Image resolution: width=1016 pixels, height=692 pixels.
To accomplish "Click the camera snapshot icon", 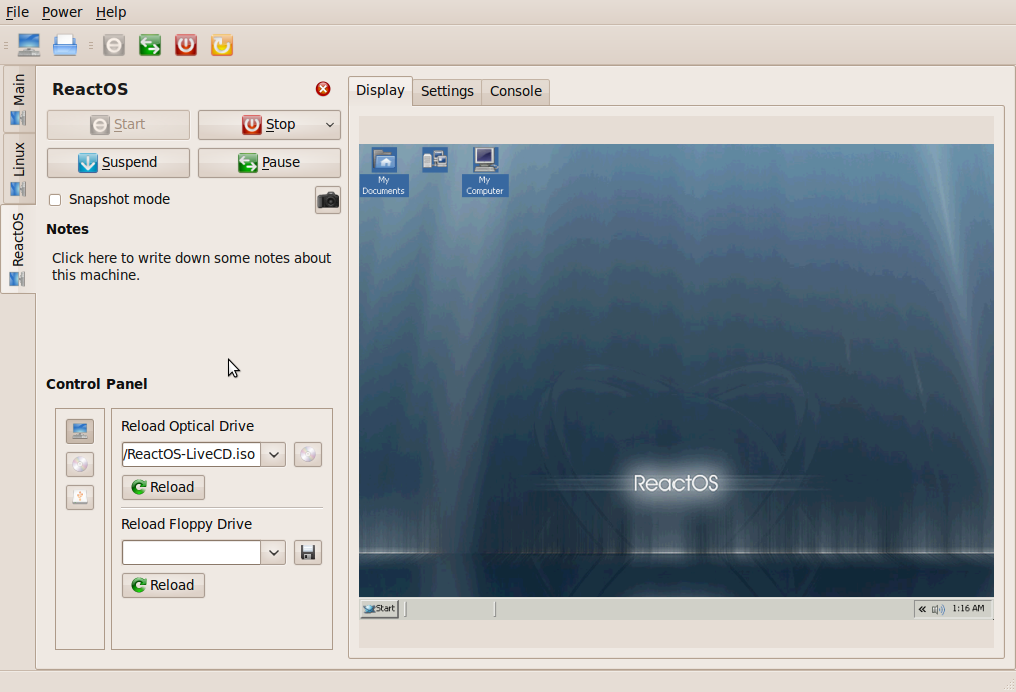I will pos(327,200).
